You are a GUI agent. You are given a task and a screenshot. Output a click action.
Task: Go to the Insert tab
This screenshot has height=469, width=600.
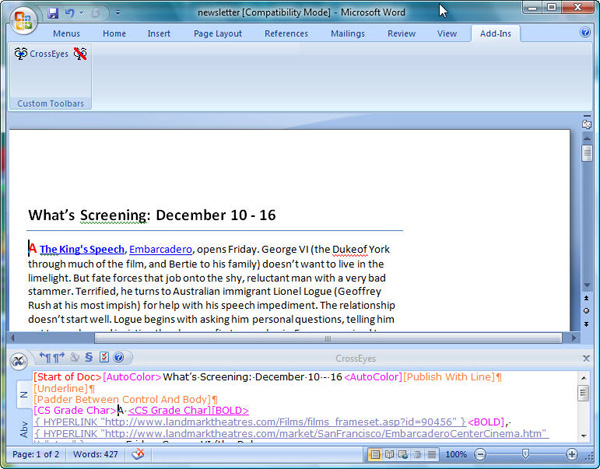[x=159, y=34]
